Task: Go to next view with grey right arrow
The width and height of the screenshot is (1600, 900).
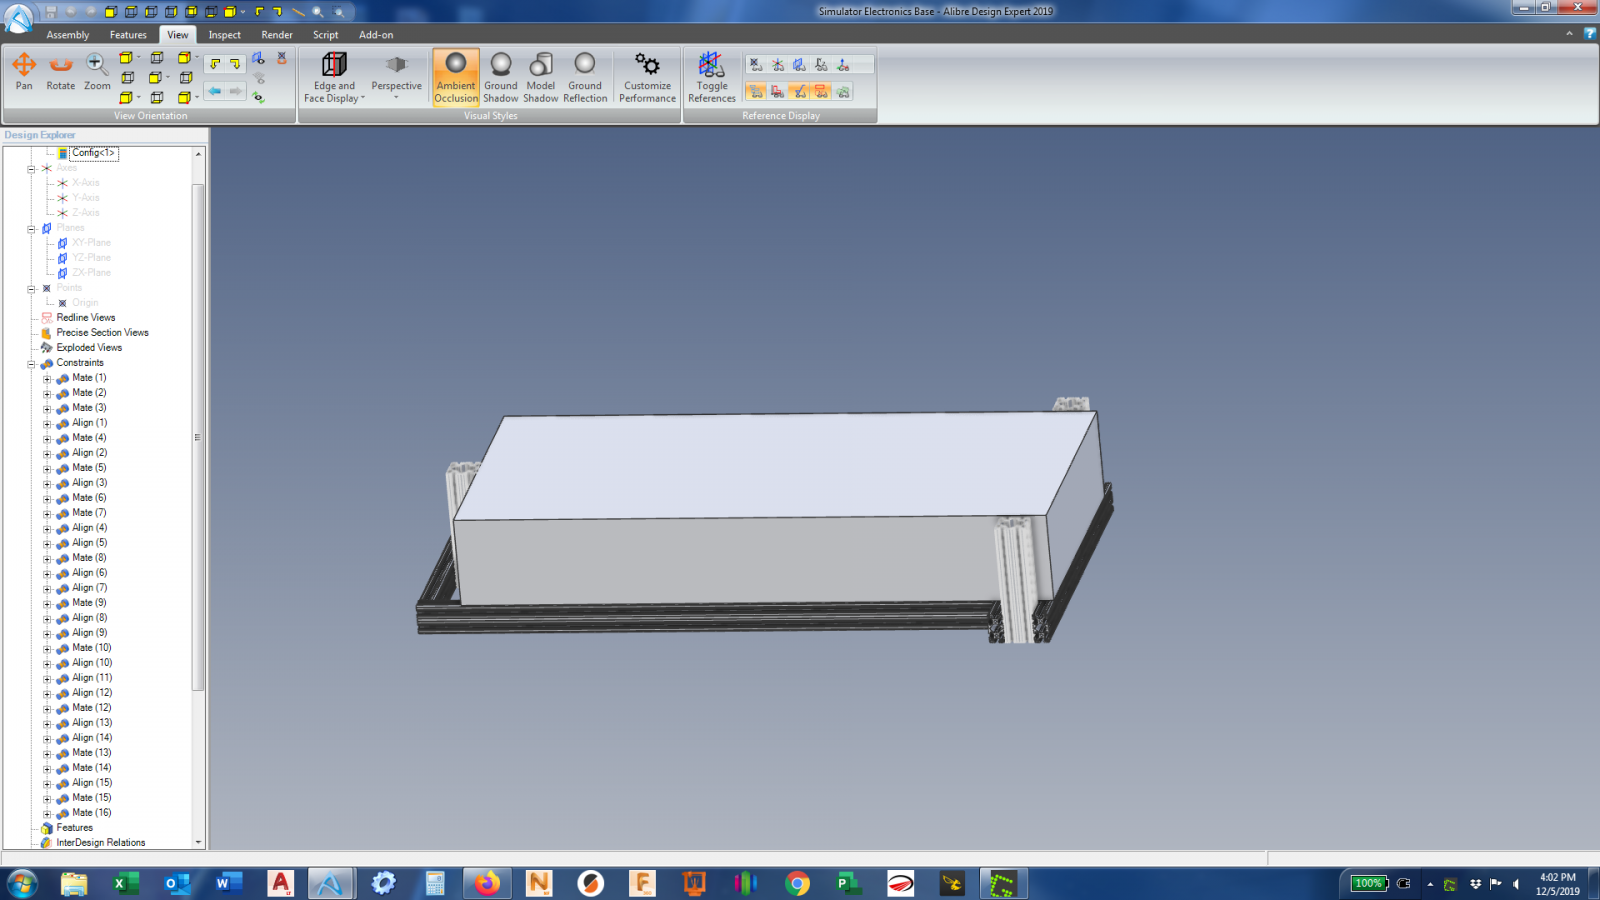Action: coord(236,91)
